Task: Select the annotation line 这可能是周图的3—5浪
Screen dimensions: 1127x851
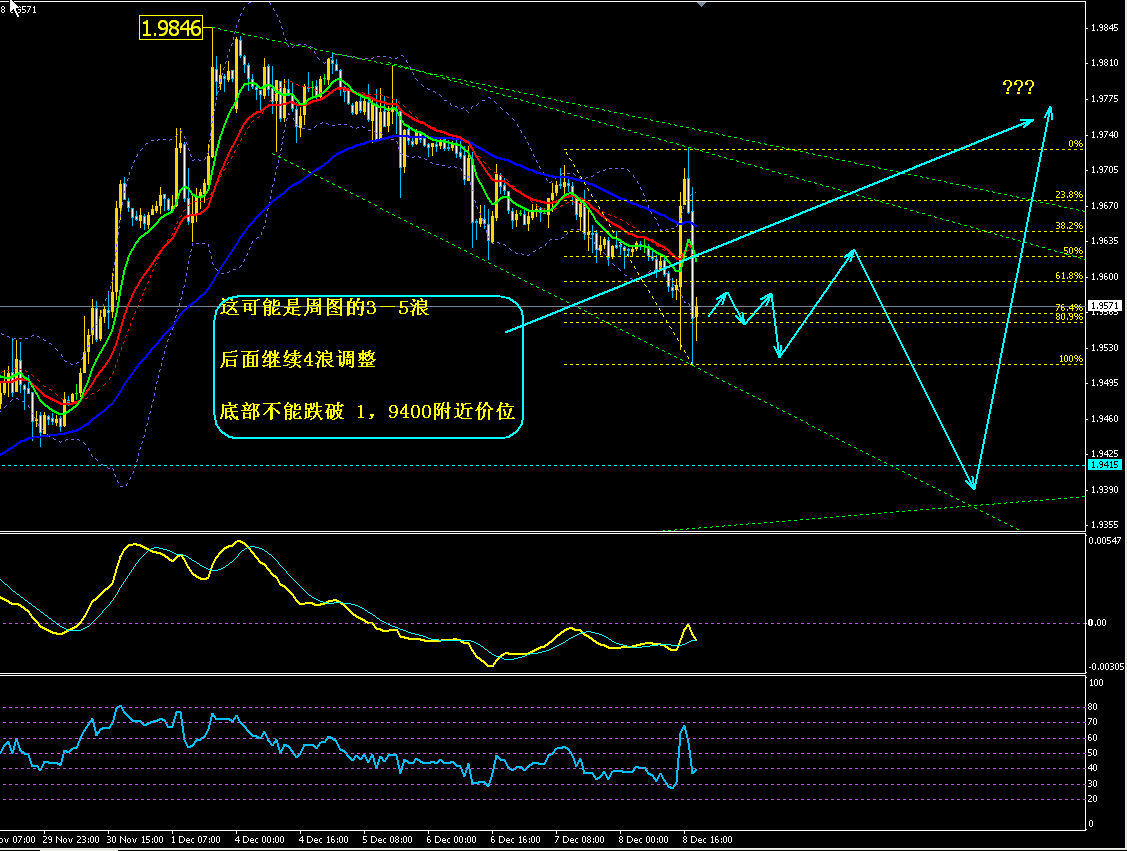Action: point(325,308)
